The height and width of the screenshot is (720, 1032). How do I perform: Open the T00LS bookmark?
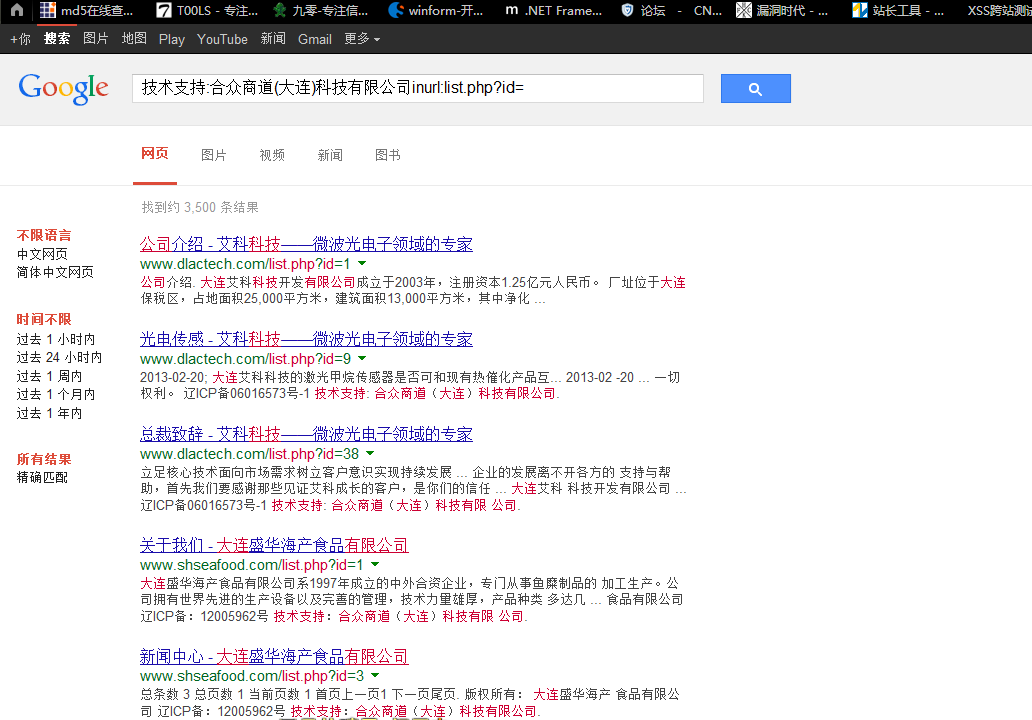coord(207,10)
